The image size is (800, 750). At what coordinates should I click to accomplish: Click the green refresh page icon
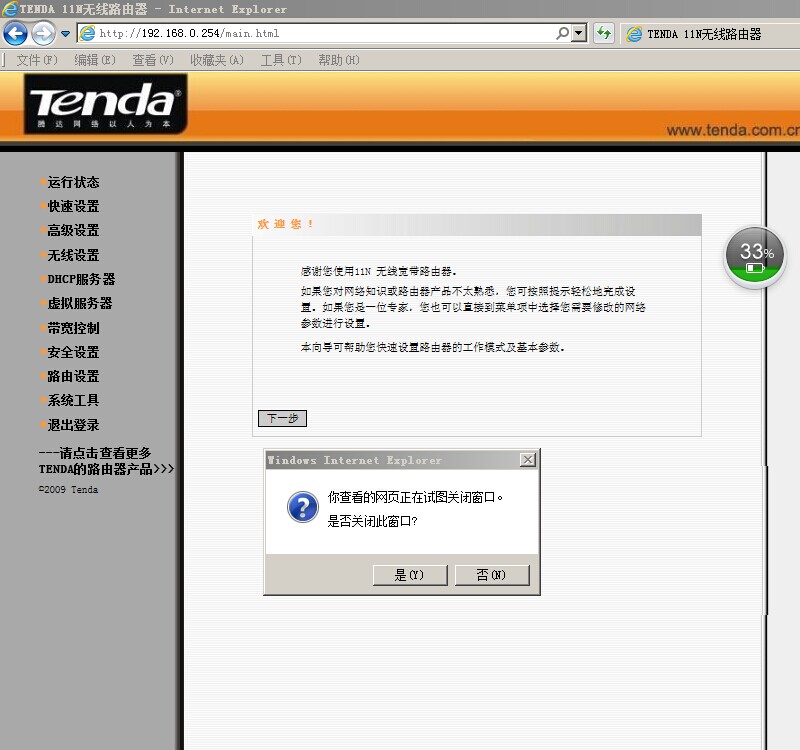[604, 33]
